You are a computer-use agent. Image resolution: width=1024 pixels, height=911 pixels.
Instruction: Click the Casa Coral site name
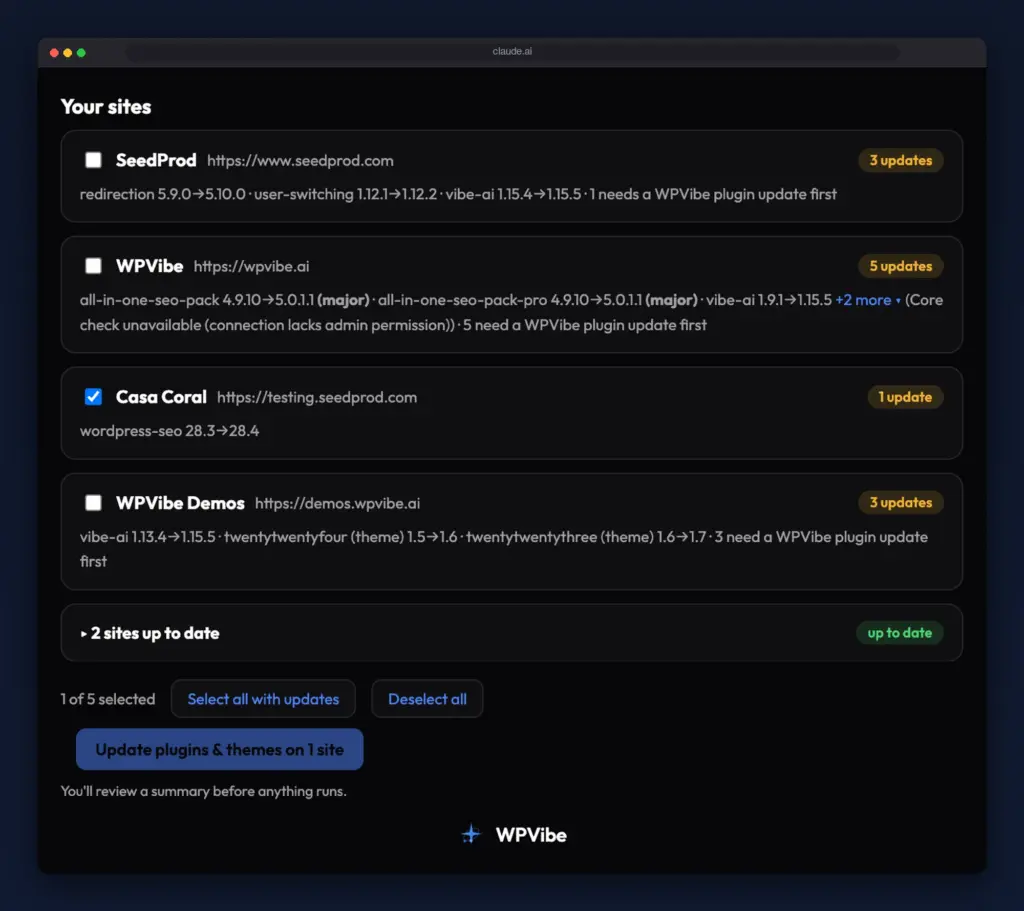(161, 396)
